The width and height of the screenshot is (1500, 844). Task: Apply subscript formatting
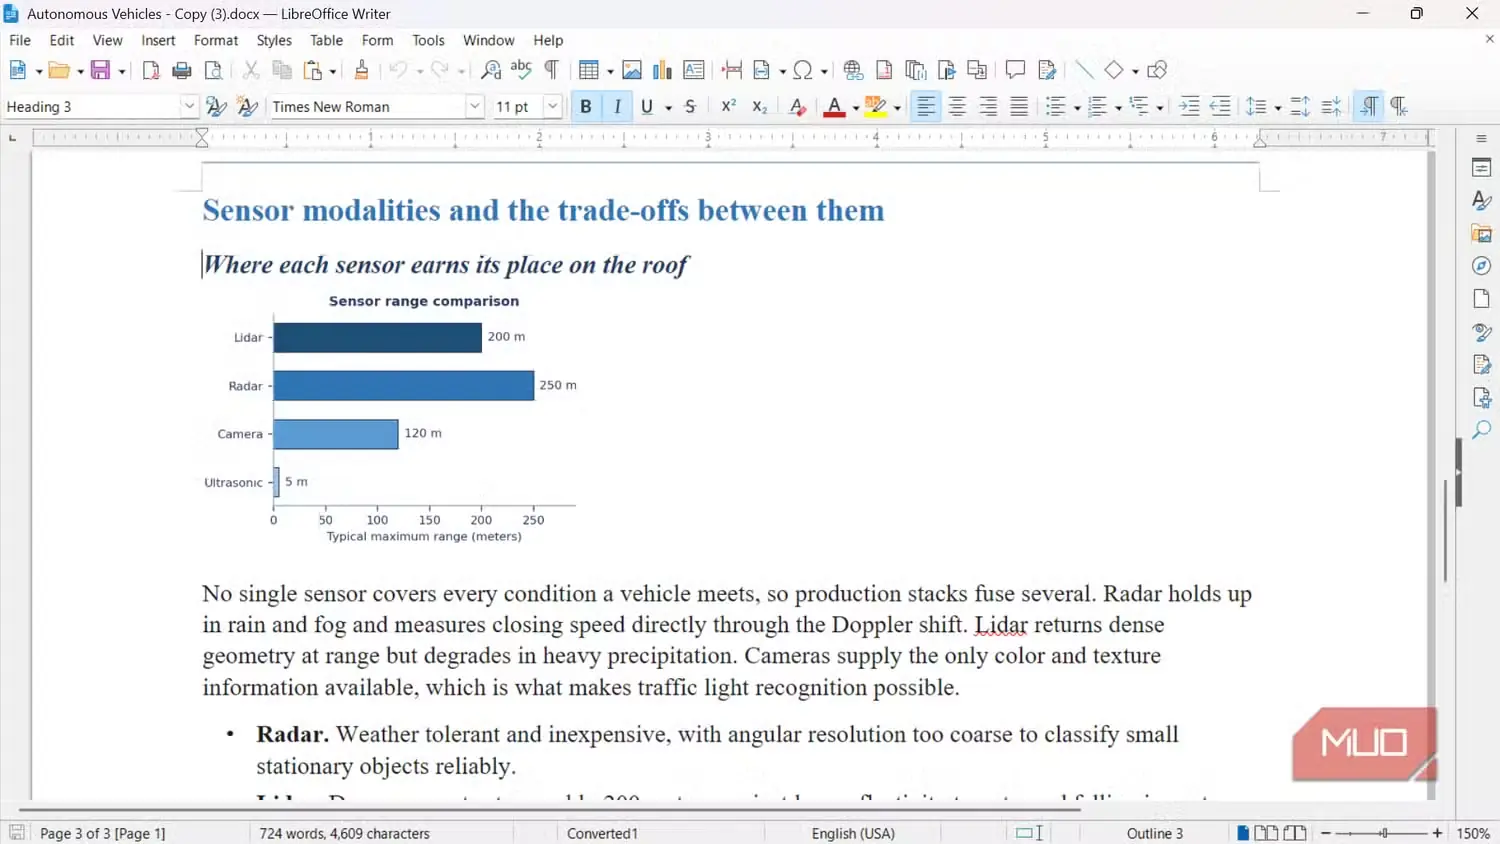click(760, 107)
